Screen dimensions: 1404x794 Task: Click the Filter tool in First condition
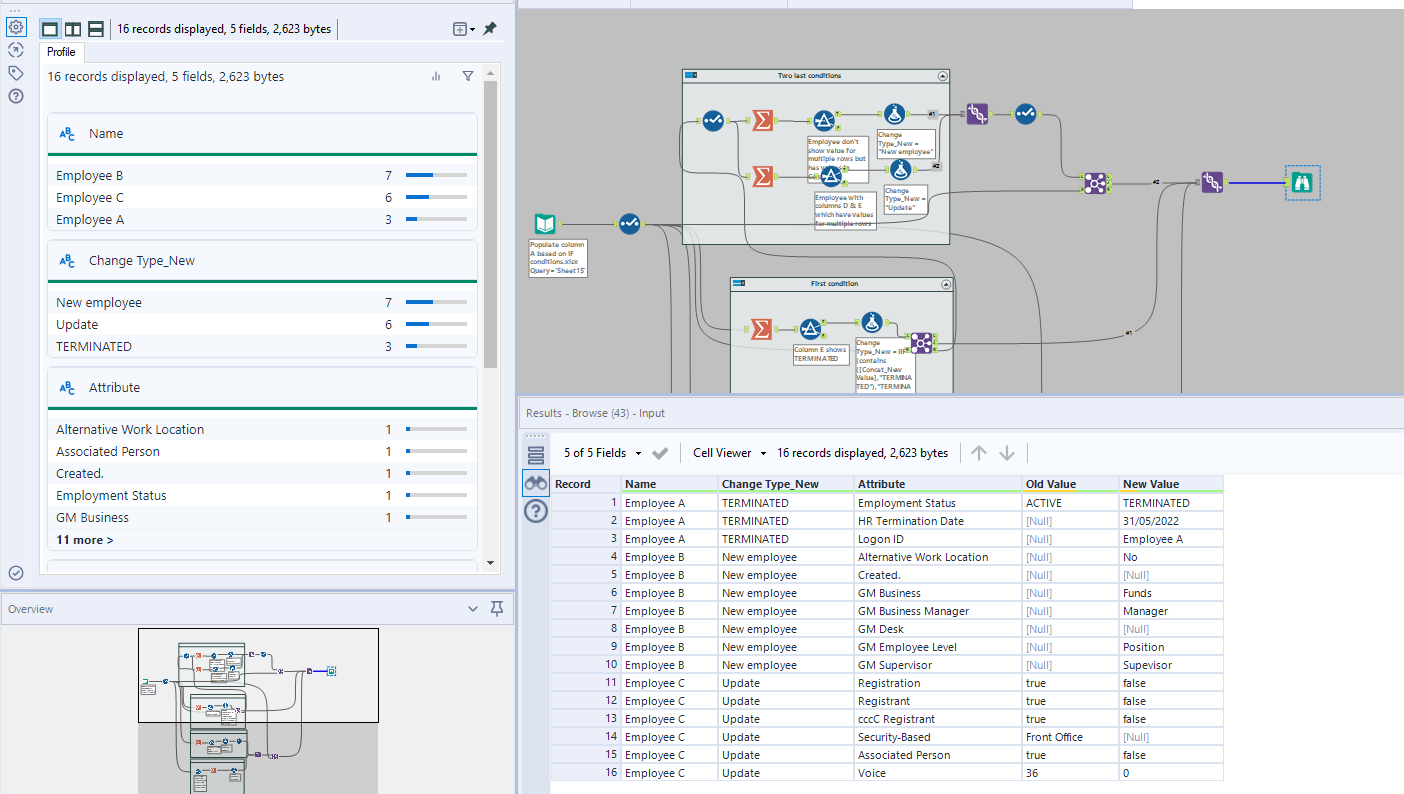(810, 329)
